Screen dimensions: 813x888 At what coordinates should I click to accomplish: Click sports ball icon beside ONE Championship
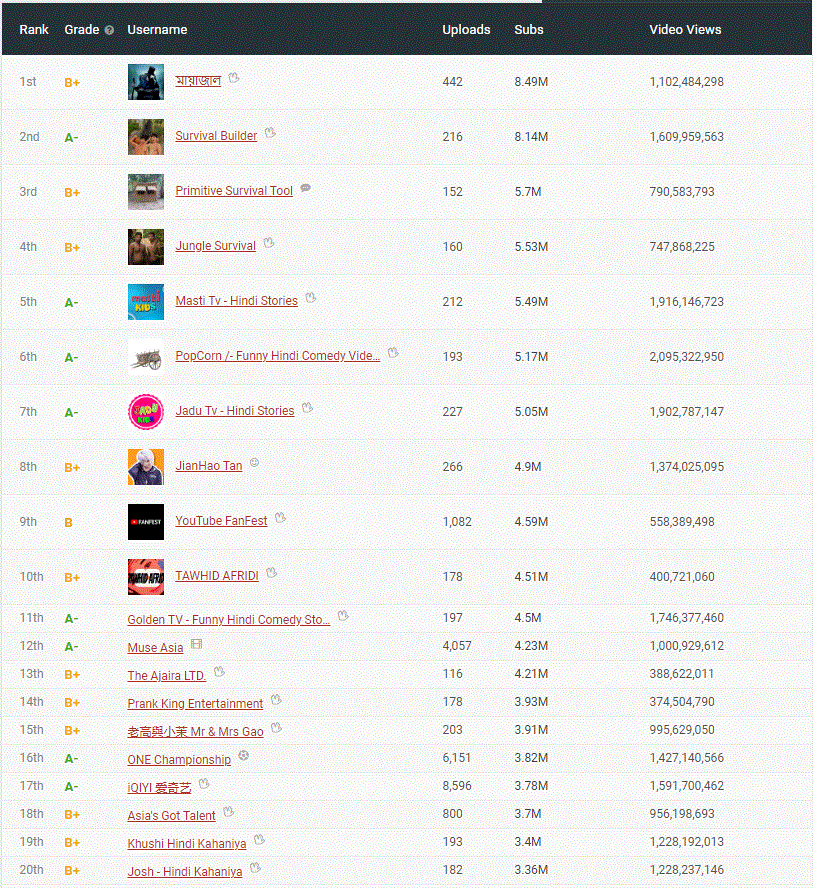tap(243, 755)
